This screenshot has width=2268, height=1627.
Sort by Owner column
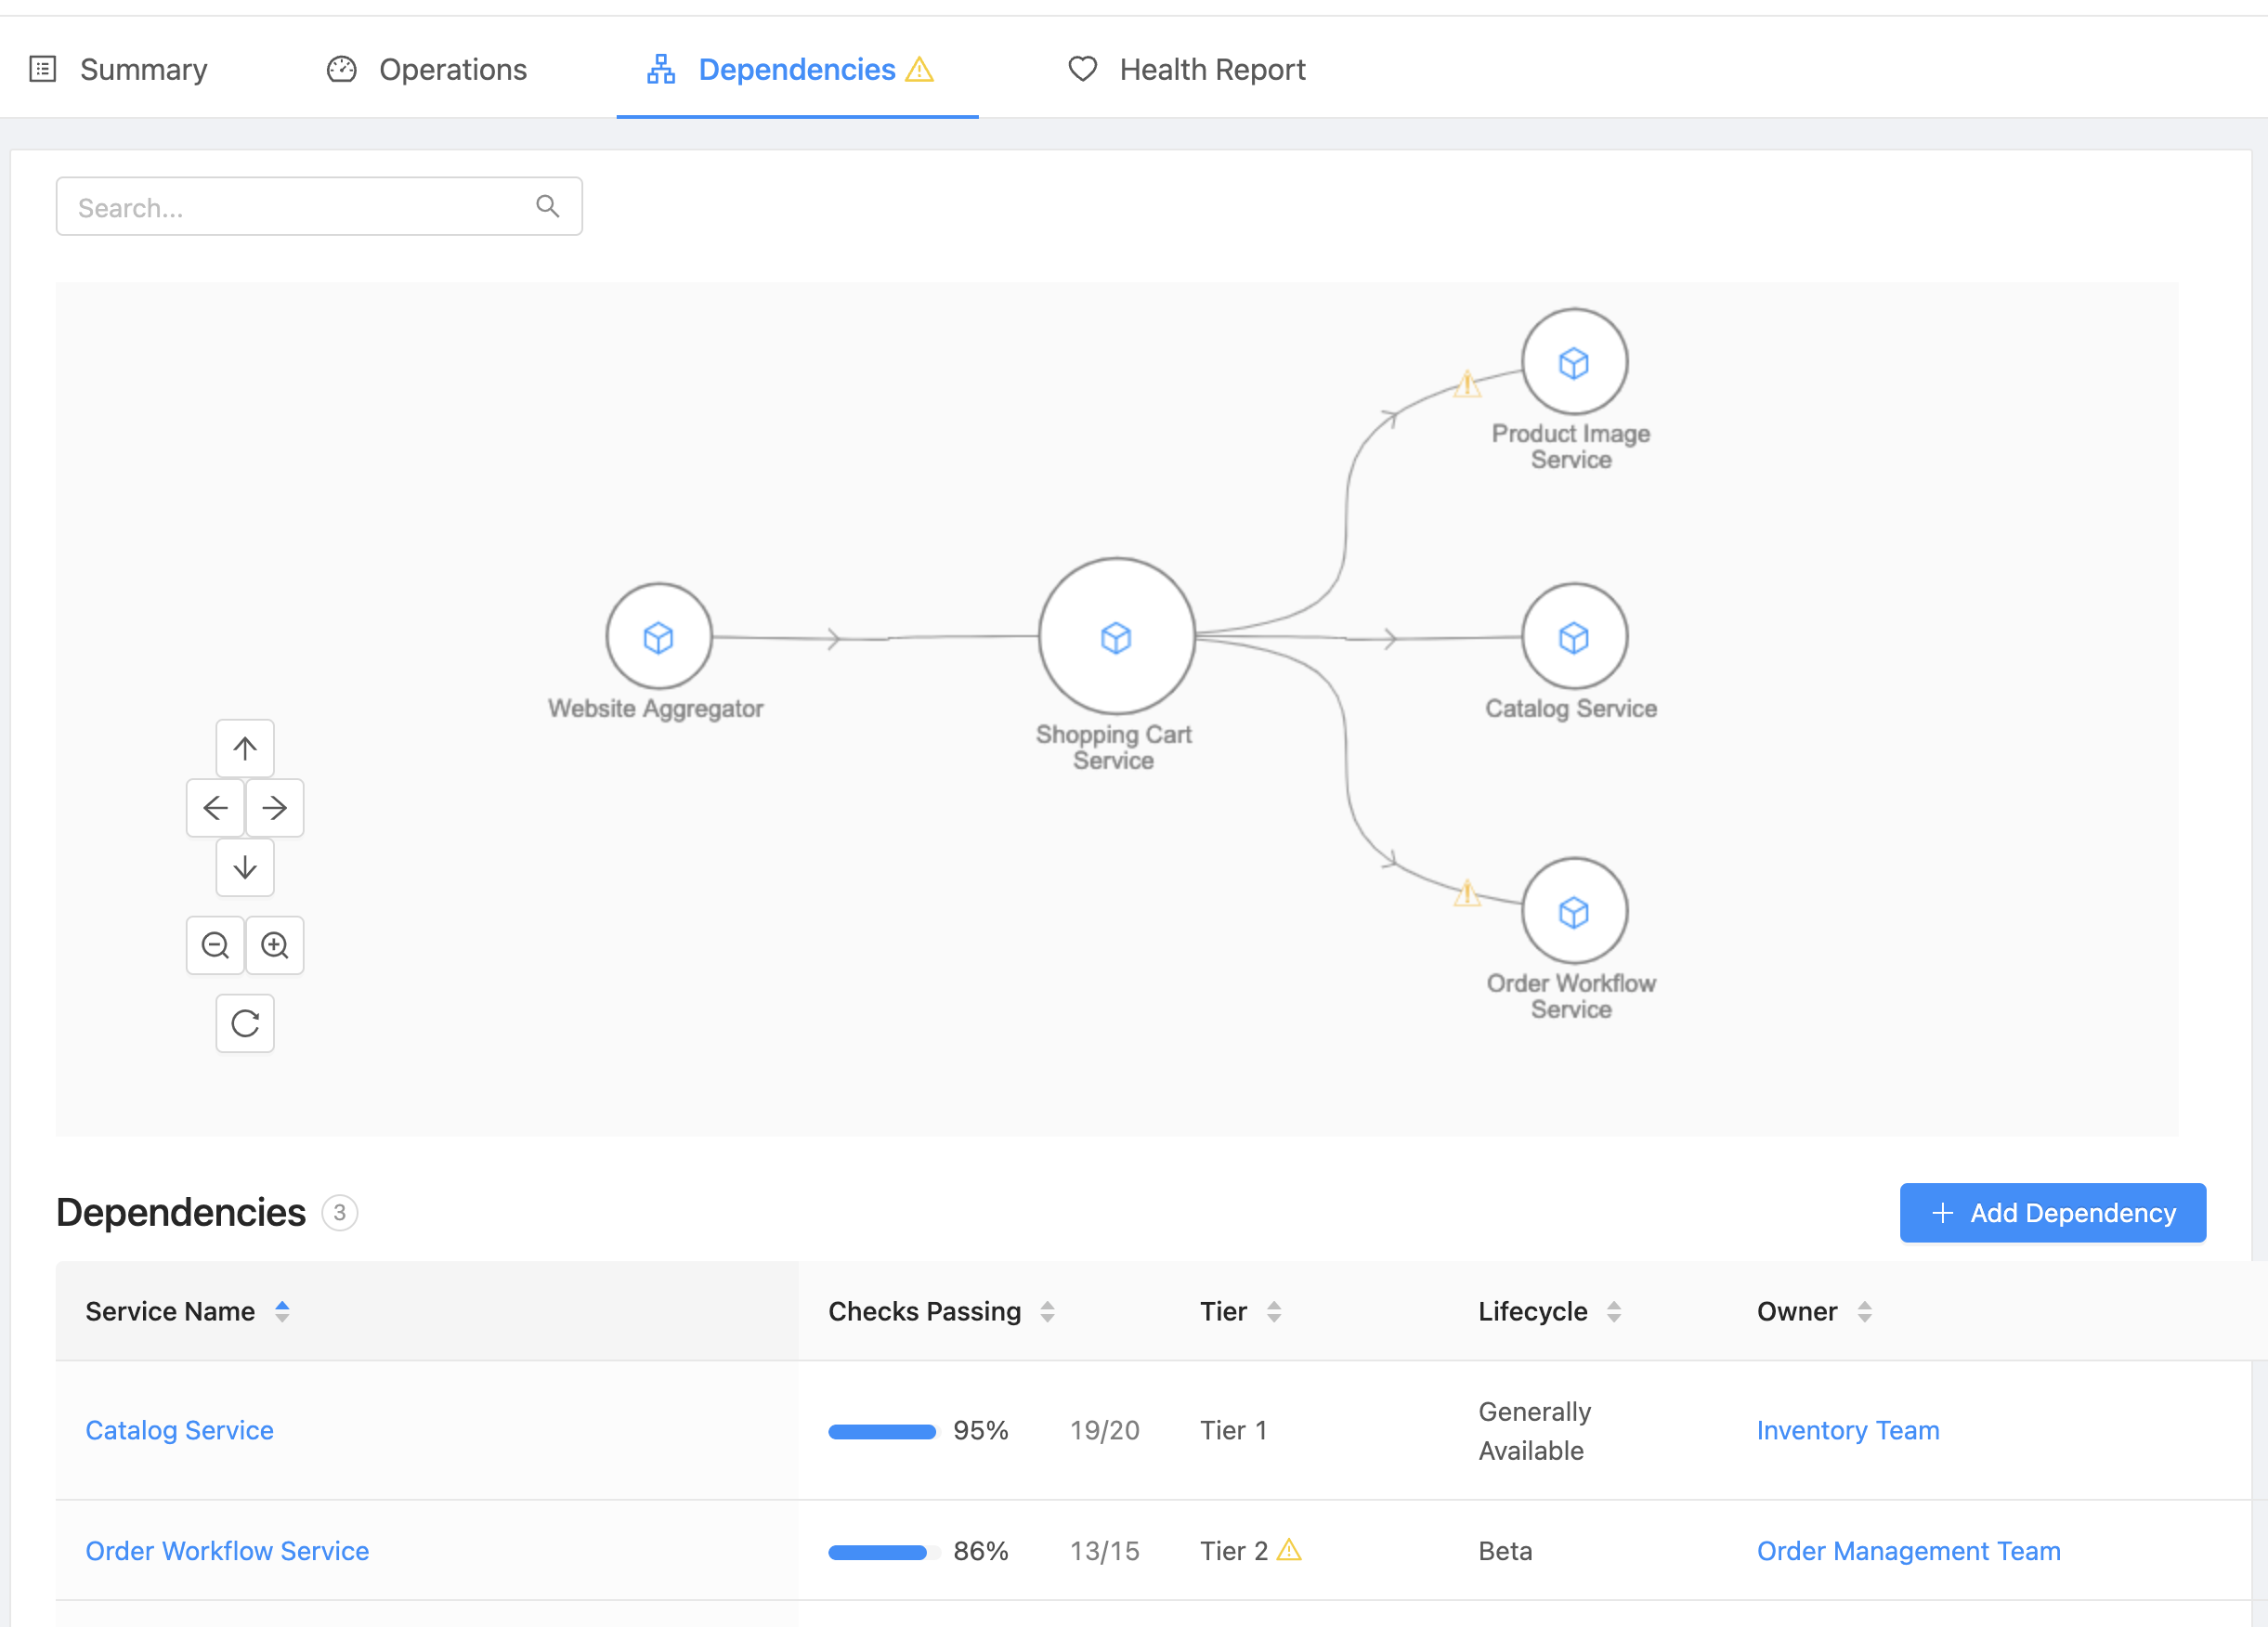pos(1864,1311)
